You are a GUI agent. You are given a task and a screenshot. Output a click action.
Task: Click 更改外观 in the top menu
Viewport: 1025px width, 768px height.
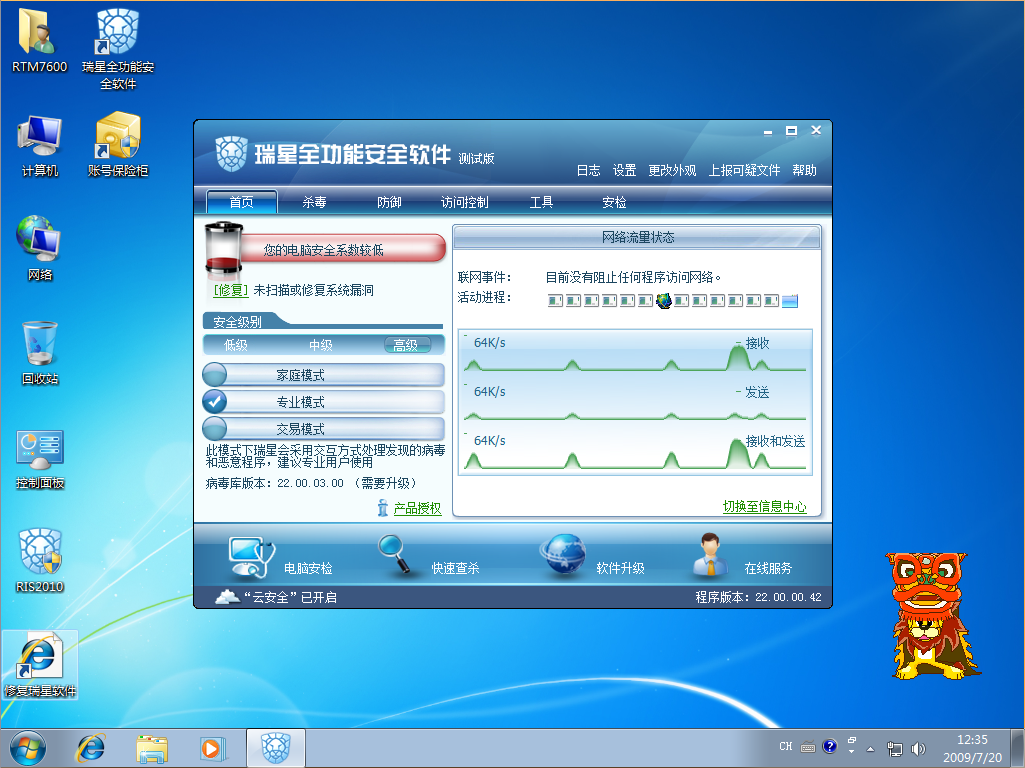pyautogui.click(x=672, y=171)
